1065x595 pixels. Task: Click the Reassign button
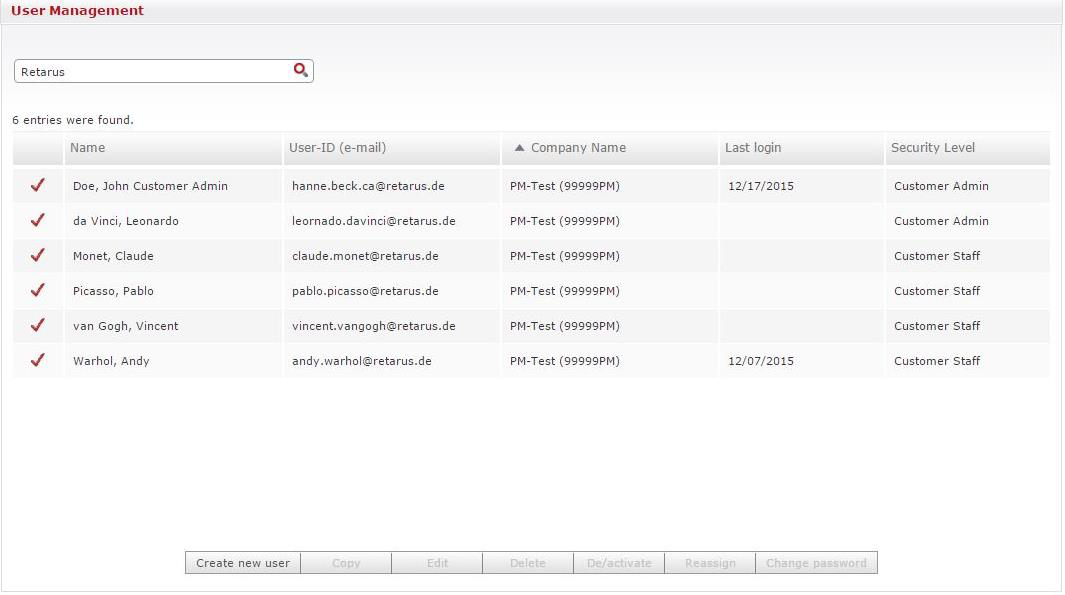click(710, 563)
